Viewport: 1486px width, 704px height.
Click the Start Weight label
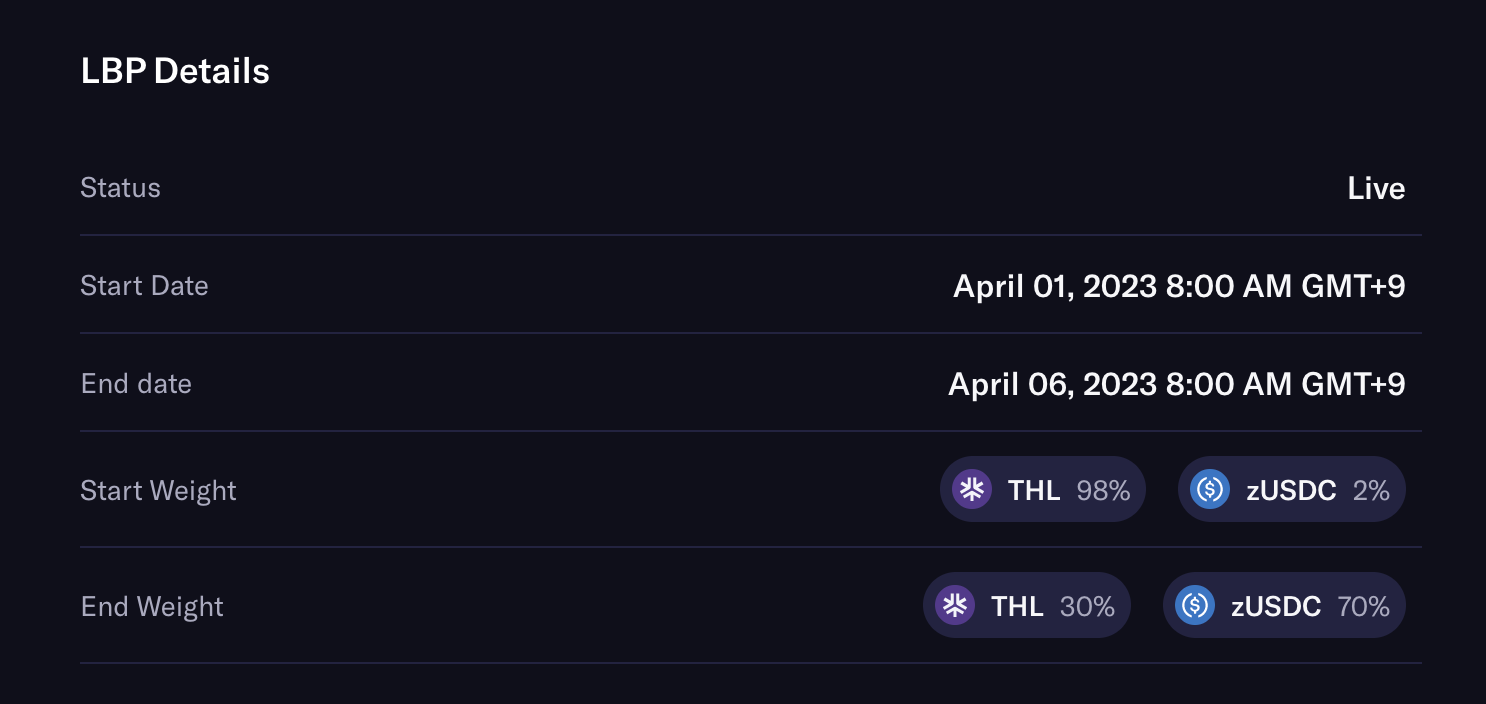click(158, 491)
